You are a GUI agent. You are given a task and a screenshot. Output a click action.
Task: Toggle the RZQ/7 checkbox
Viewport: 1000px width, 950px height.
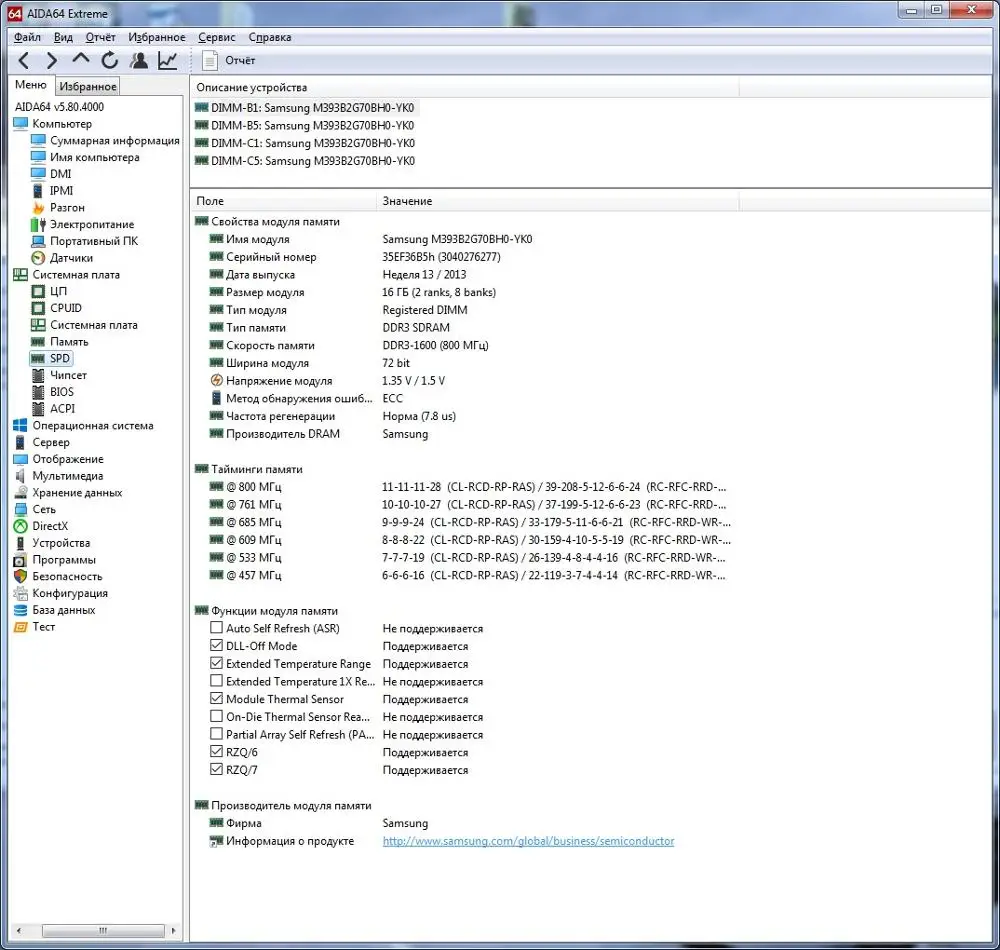(x=216, y=770)
